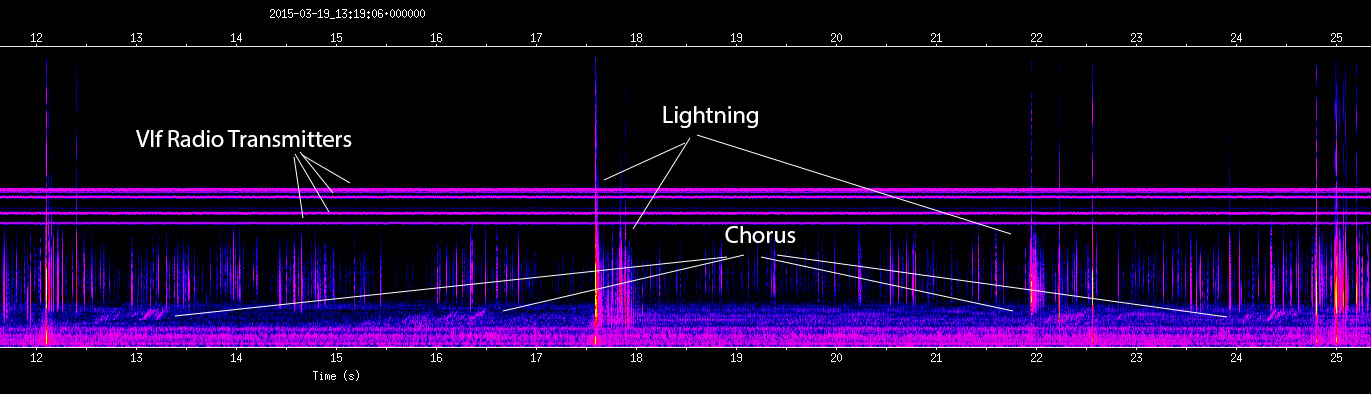Select the 13 tick on top axis

(137, 37)
